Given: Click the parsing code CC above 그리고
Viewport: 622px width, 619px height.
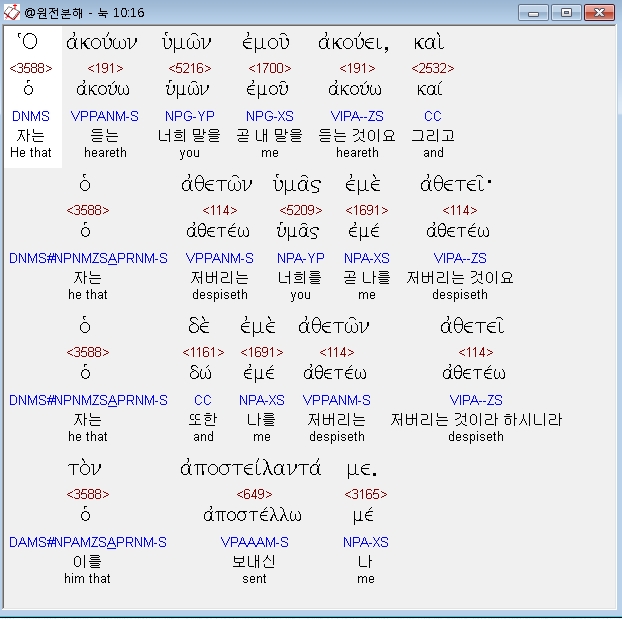Looking at the screenshot, I should pyautogui.click(x=432, y=116).
